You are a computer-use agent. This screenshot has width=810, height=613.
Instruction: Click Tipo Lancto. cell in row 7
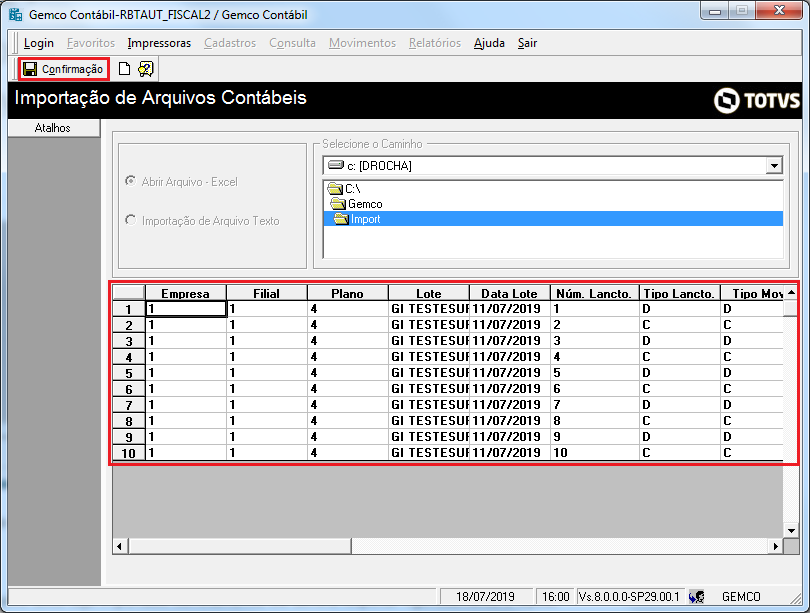tap(680, 405)
